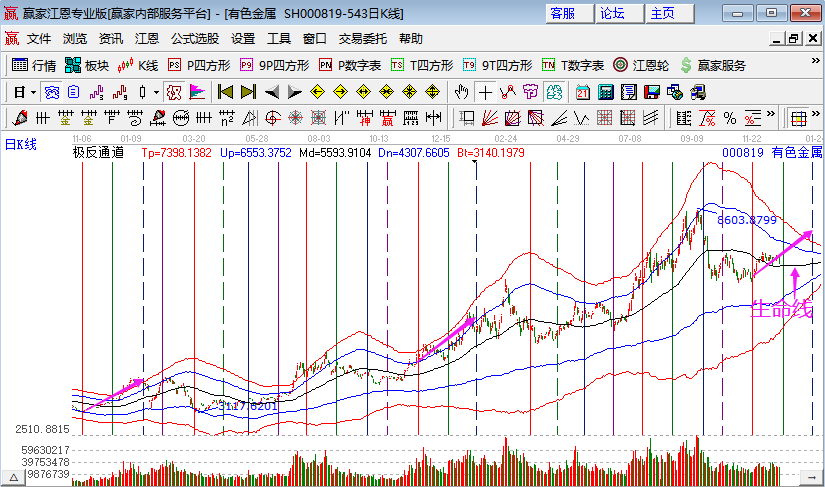Open 赢家服务 with the dollar icon
Image resolution: width=825 pixels, height=487 pixels.
pos(712,65)
